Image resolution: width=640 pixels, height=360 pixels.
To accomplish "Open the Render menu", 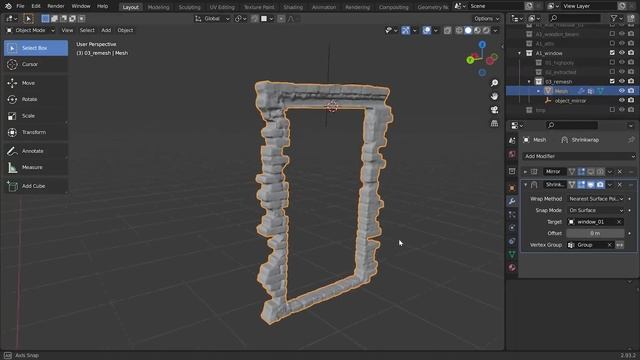I will coord(56,7).
